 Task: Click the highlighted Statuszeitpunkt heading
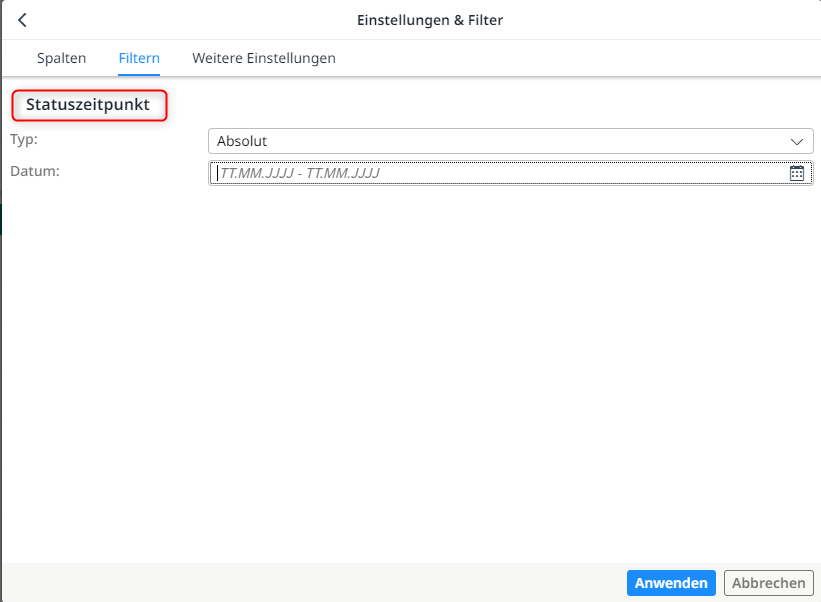pos(89,105)
